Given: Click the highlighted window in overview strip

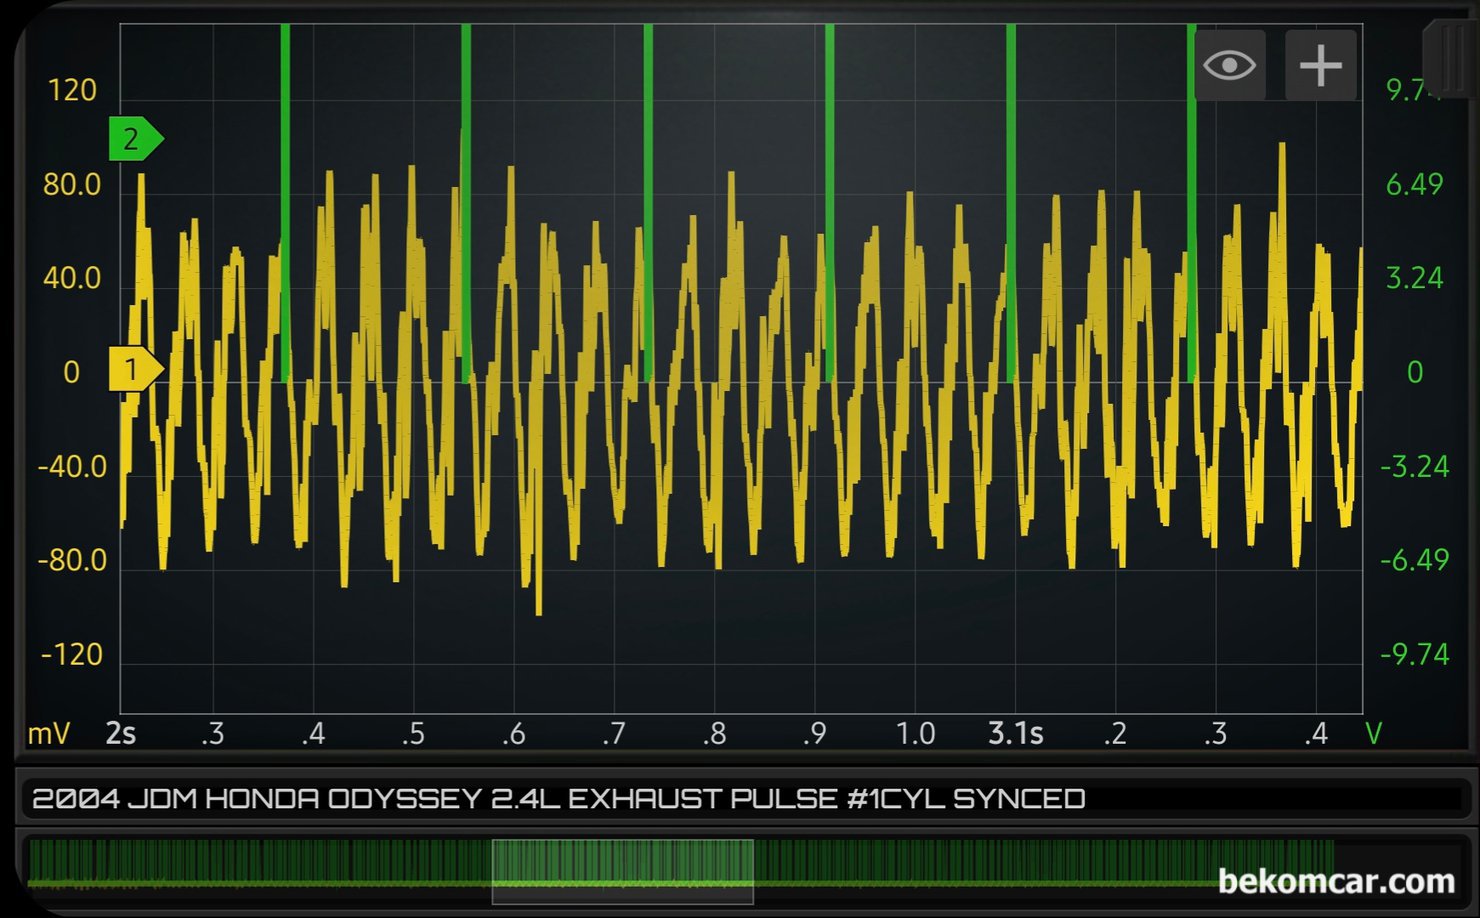Looking at the screenshot, I should [622, 871].
